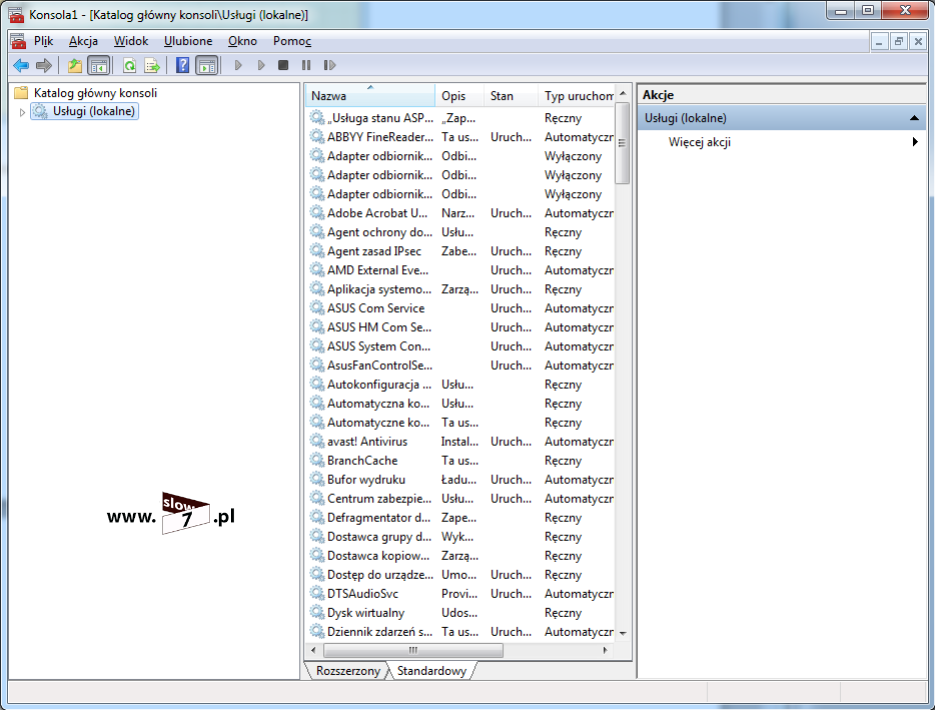Click the horizontal scrollbar thumb of services list
This screenshot has width=935, height=710.
[x=413, y=650]
